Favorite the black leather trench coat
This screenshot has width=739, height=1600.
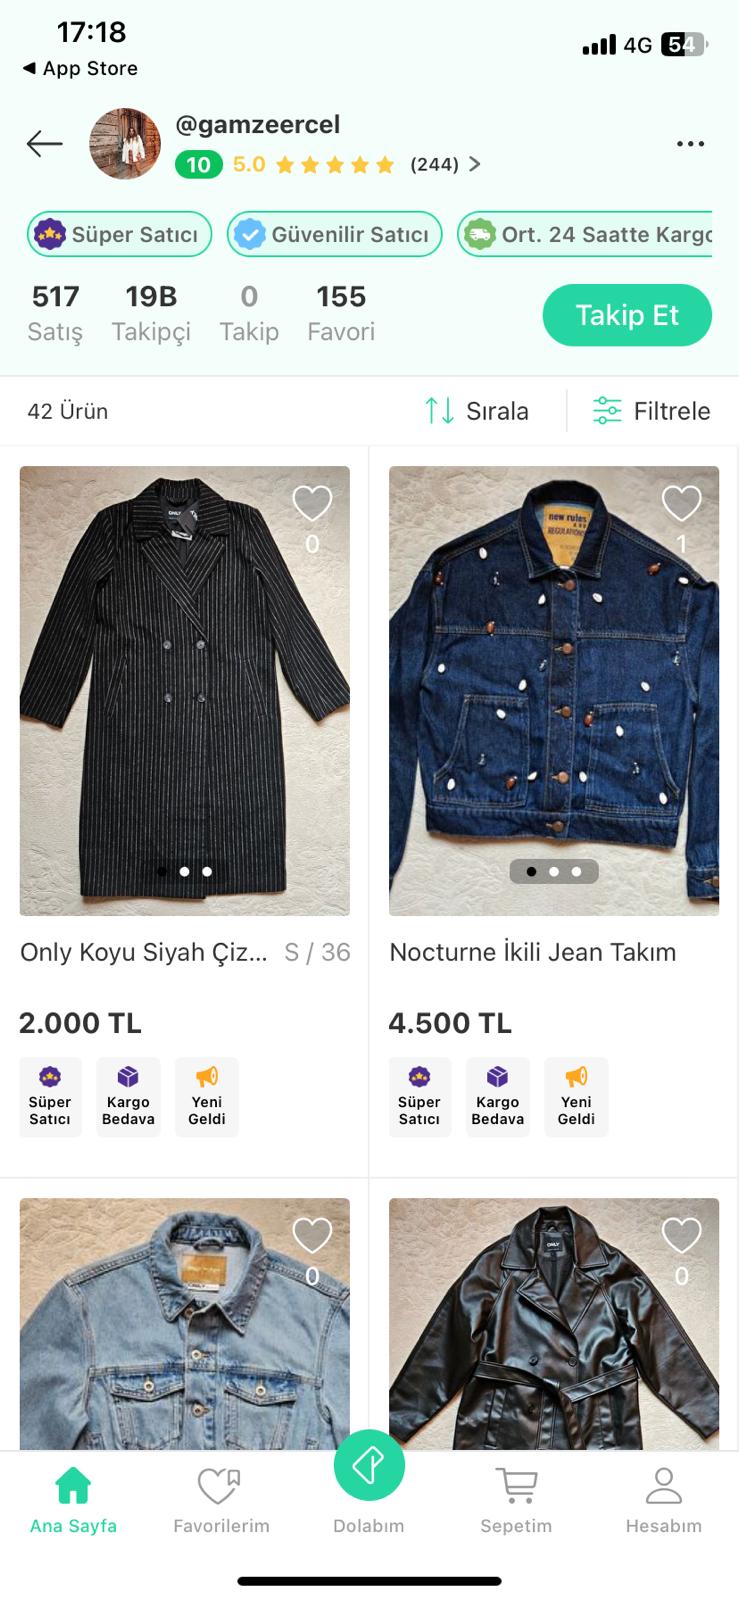[681, 1236]
